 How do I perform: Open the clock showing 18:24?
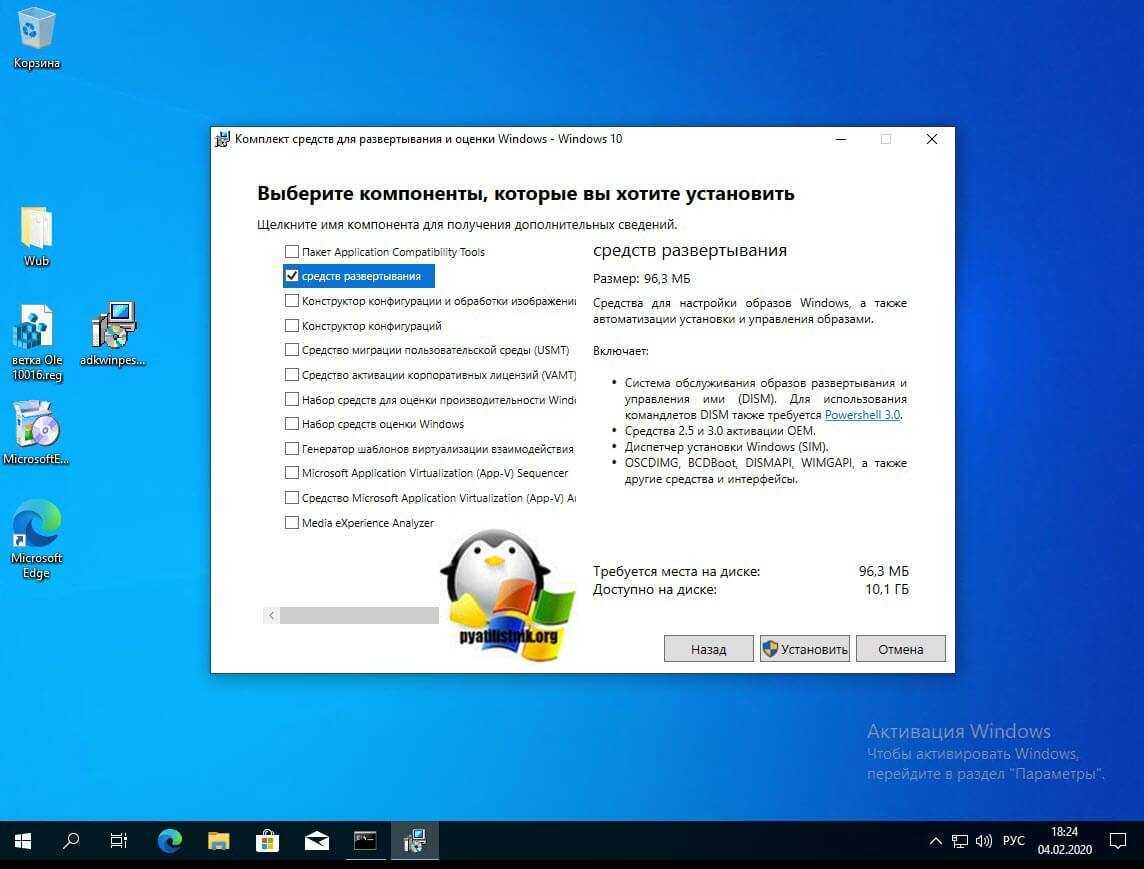pyautogui.click(x=1064, y=841)
